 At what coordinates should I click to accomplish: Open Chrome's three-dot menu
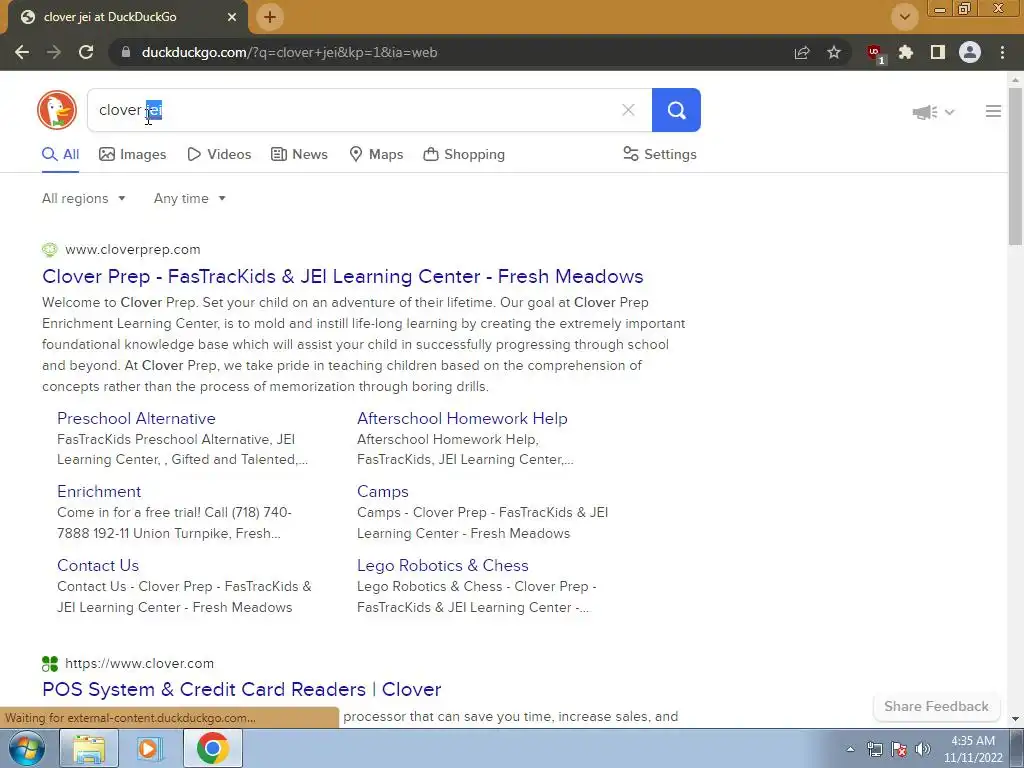(x=1002, y=52)
